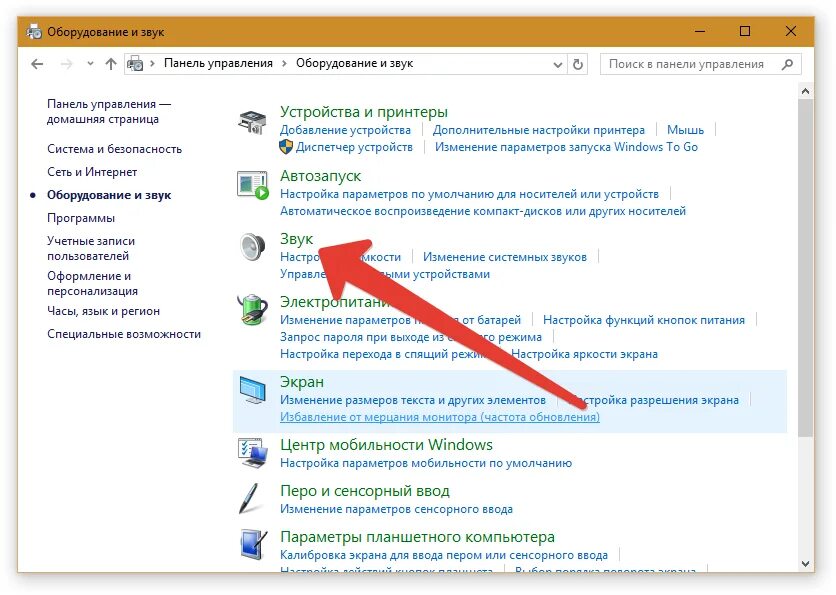Open Звук heading
This screenshot has height=595, width=836.
tap(296, 239)
